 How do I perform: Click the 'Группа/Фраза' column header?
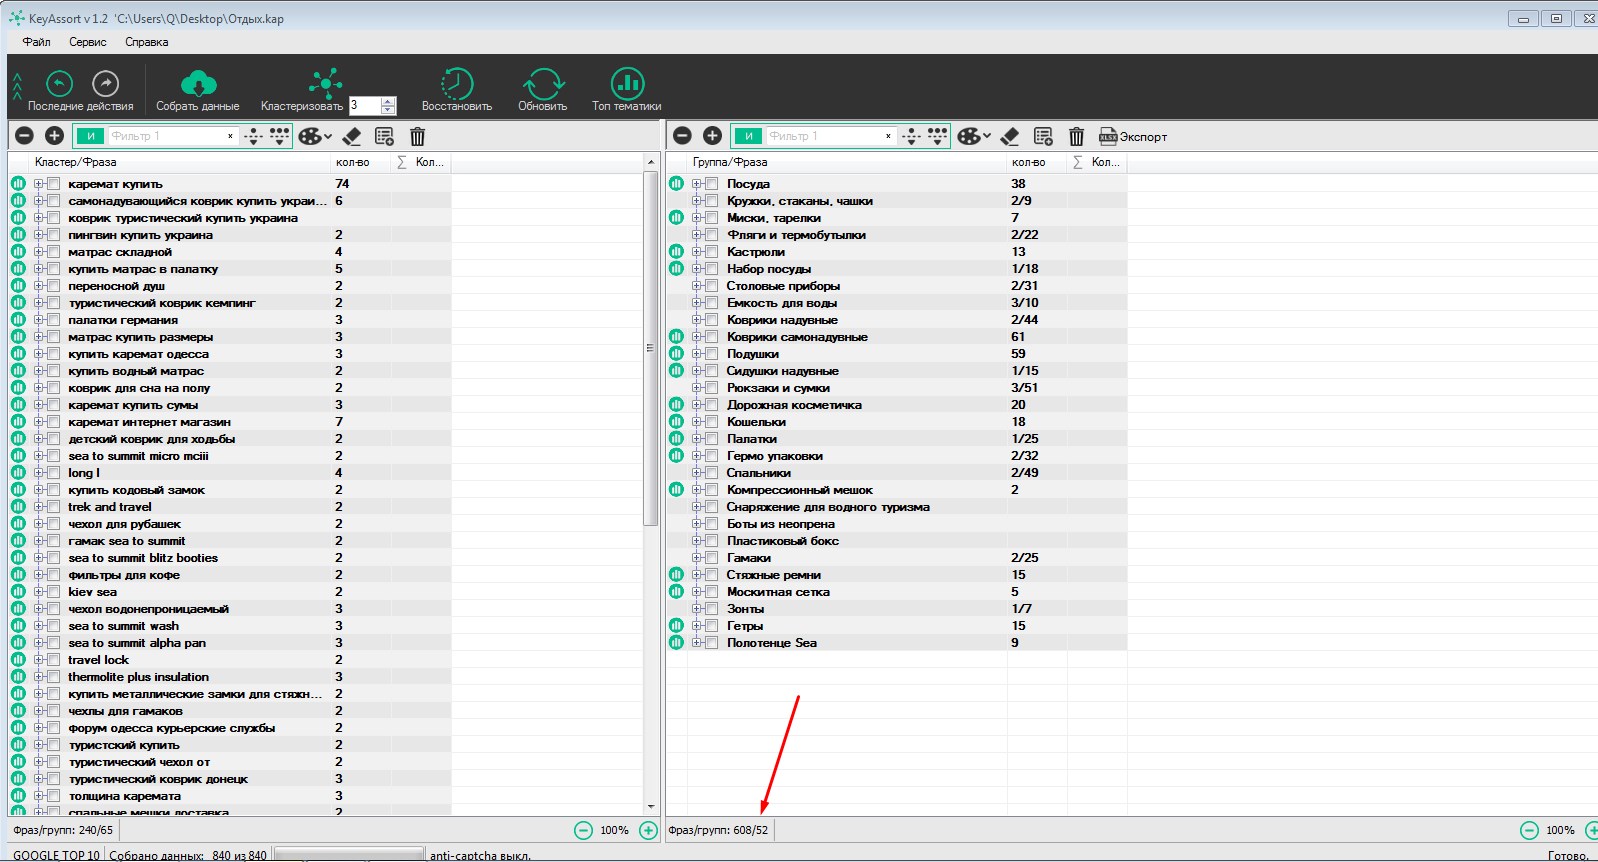(x=730, y=162)
